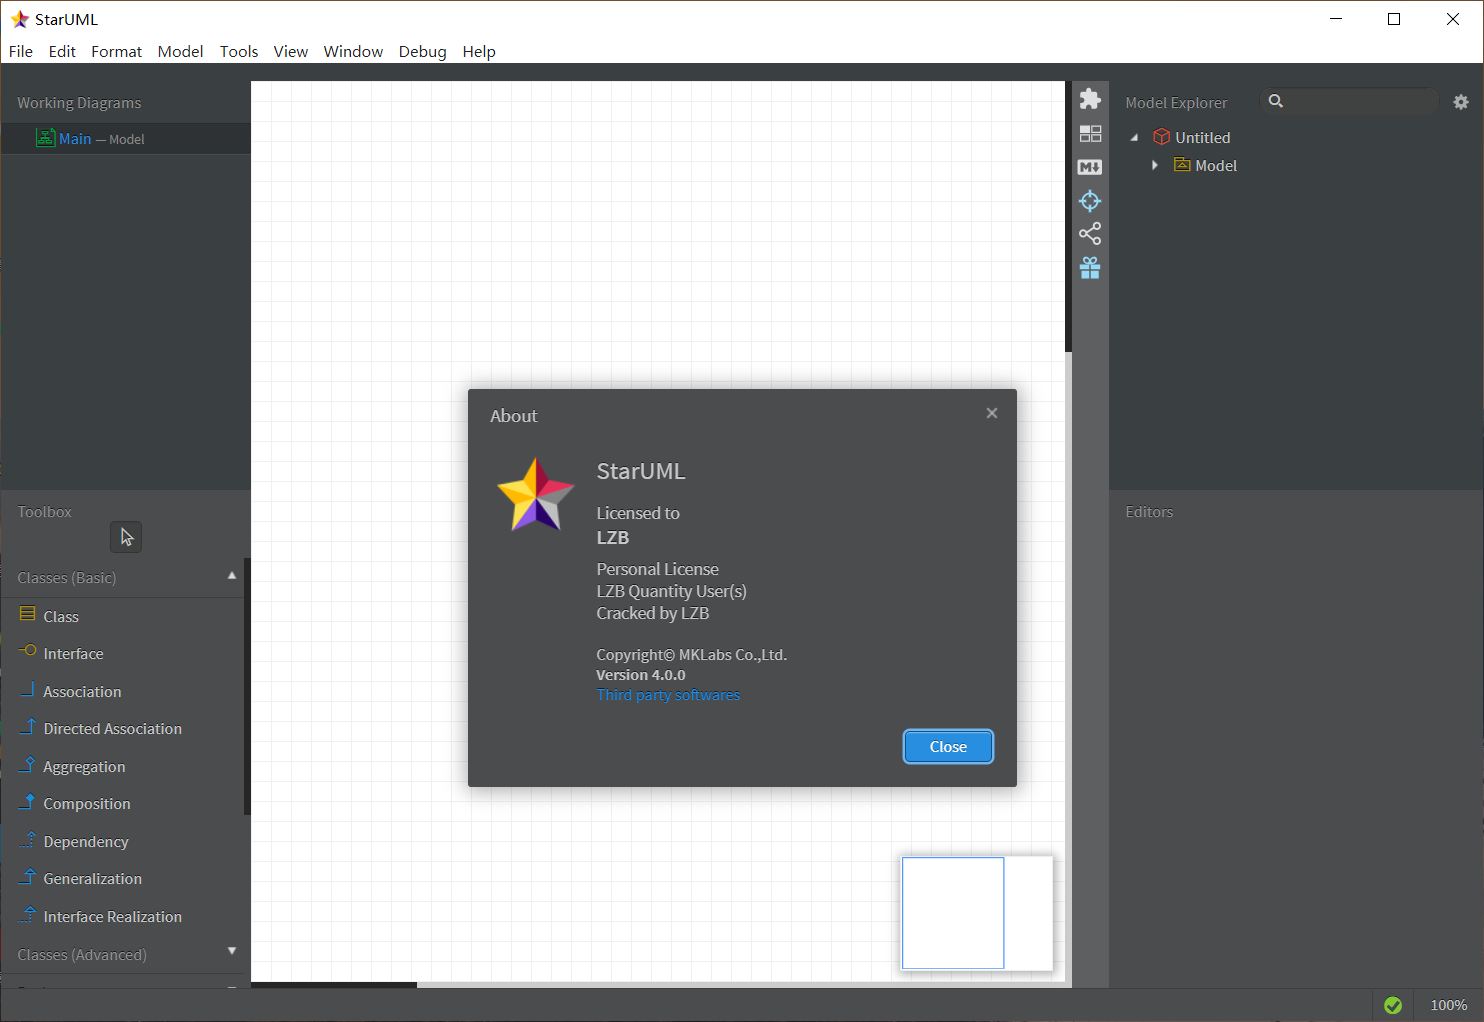This screenshot has width=1484, height=1022.
Task: Collapse the Untitled project tree node
Action: [1134, 138]
